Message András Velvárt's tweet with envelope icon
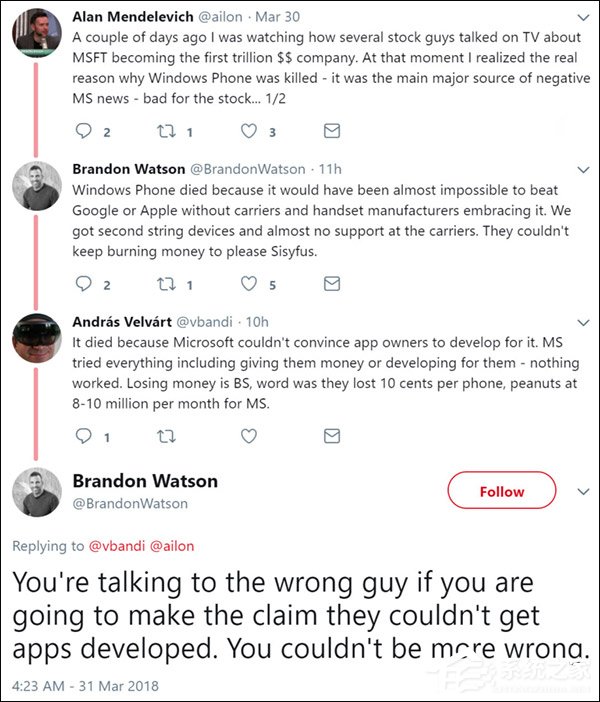600x702 pixels. coord(332,436)
